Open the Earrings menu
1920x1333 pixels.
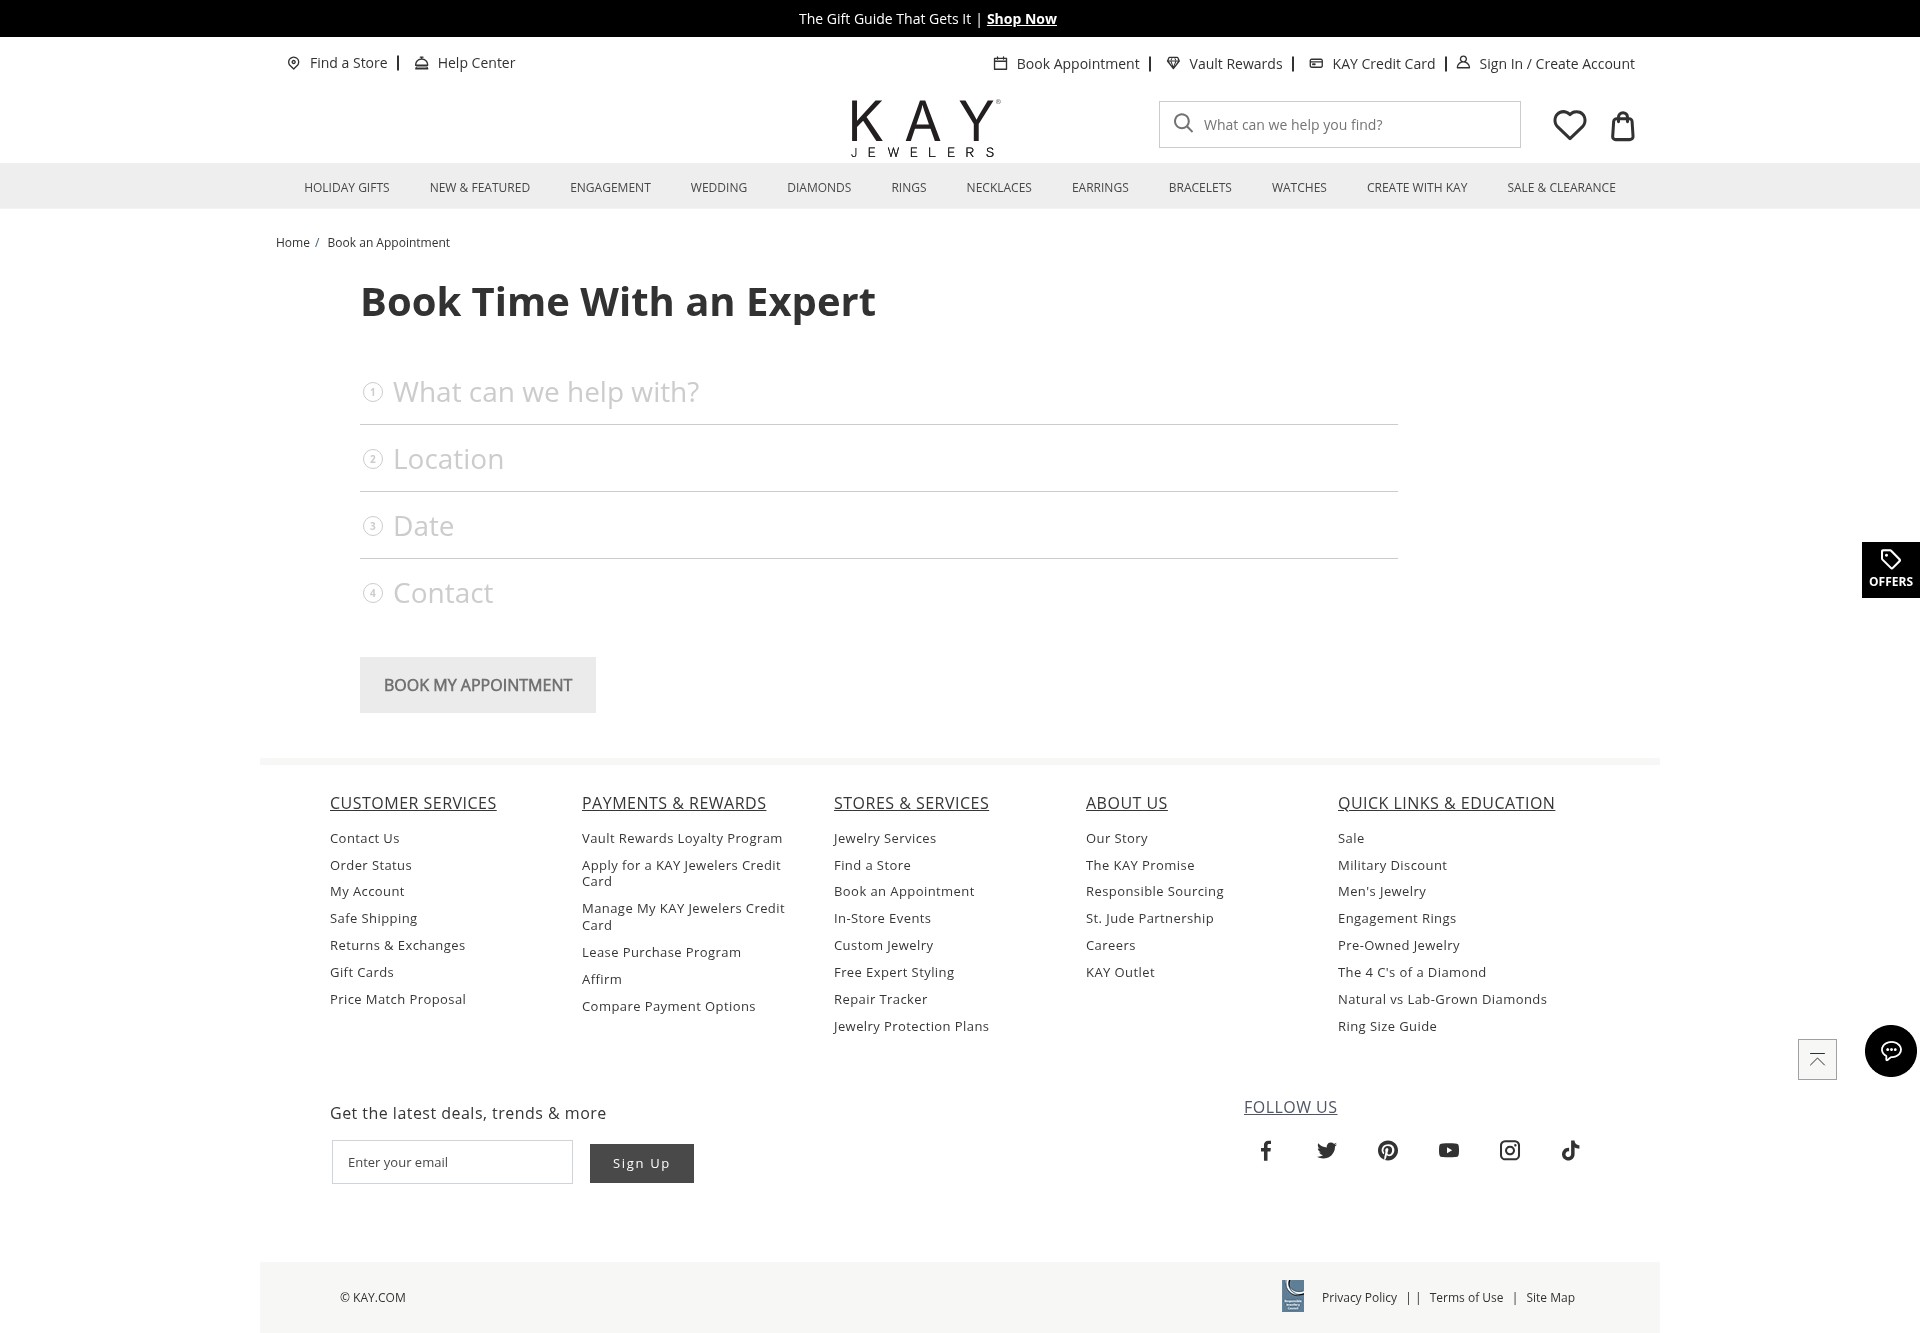(x=1100, y=187)
